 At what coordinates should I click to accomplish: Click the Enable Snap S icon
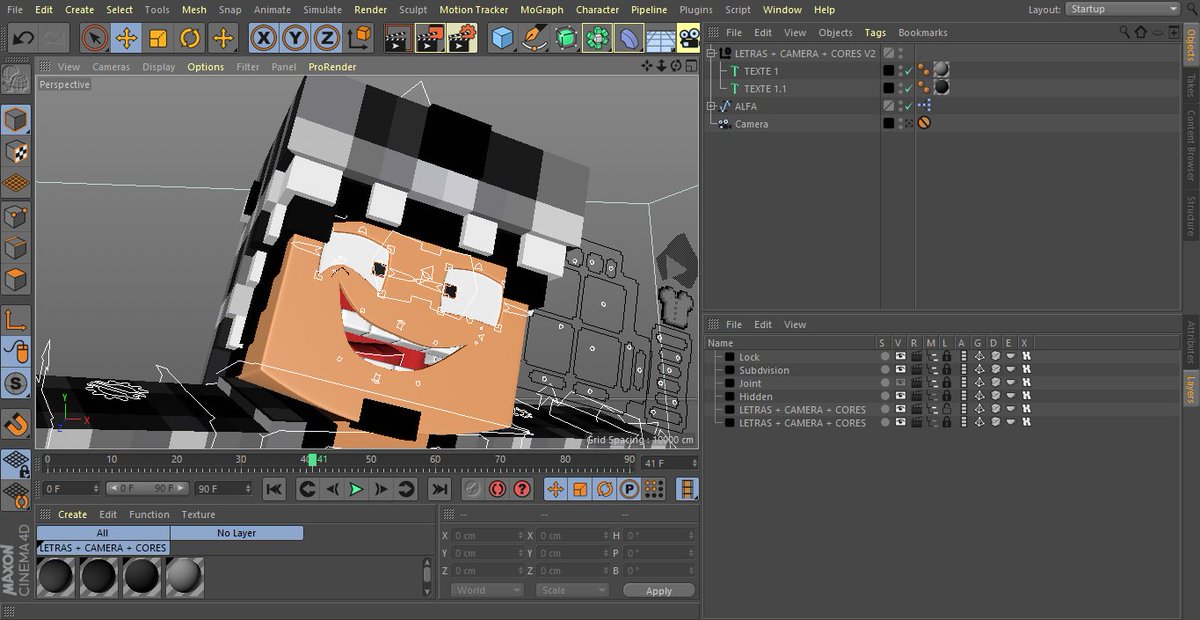point(16,383)
